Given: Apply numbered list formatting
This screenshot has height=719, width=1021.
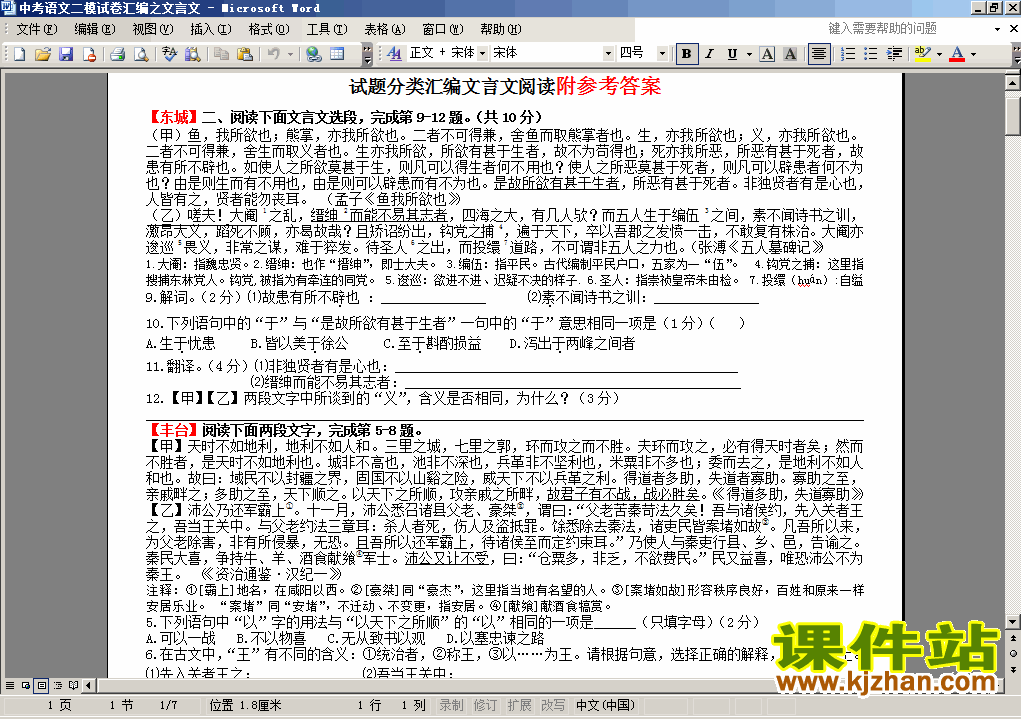Looking at the screenshot, I should point(848,53).
